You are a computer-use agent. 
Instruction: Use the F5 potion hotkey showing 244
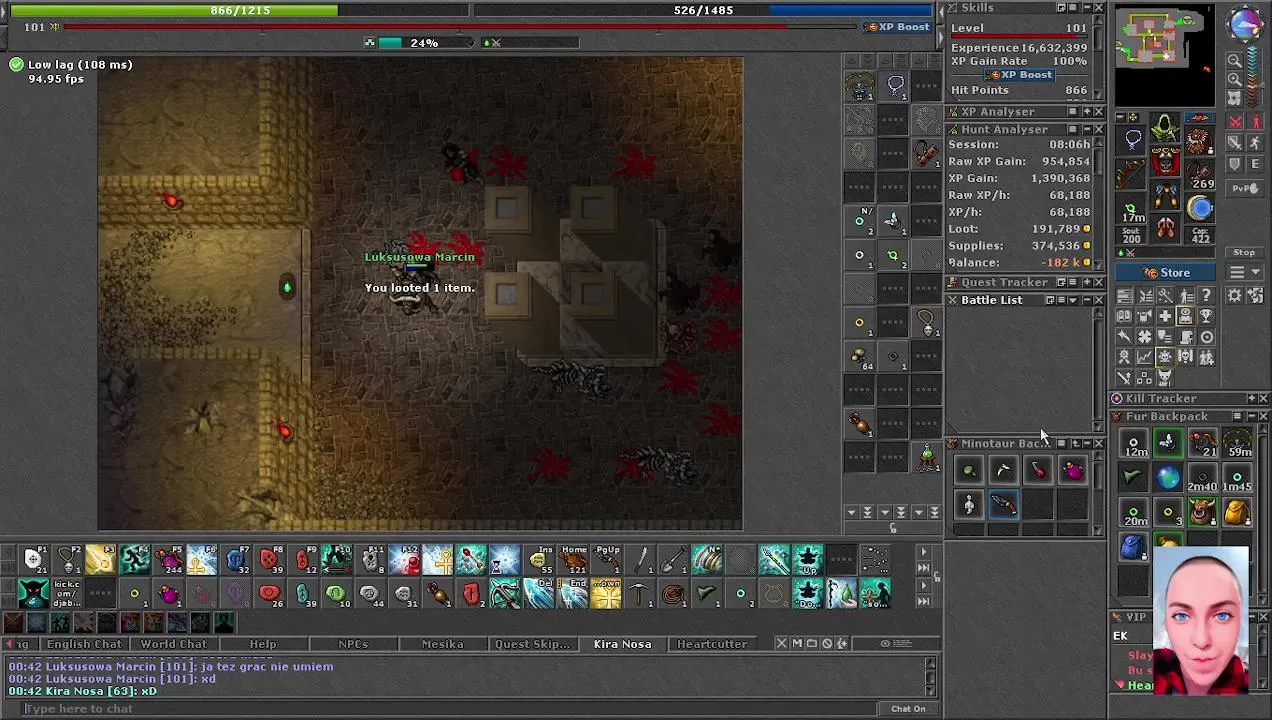(x=168, y=560)
